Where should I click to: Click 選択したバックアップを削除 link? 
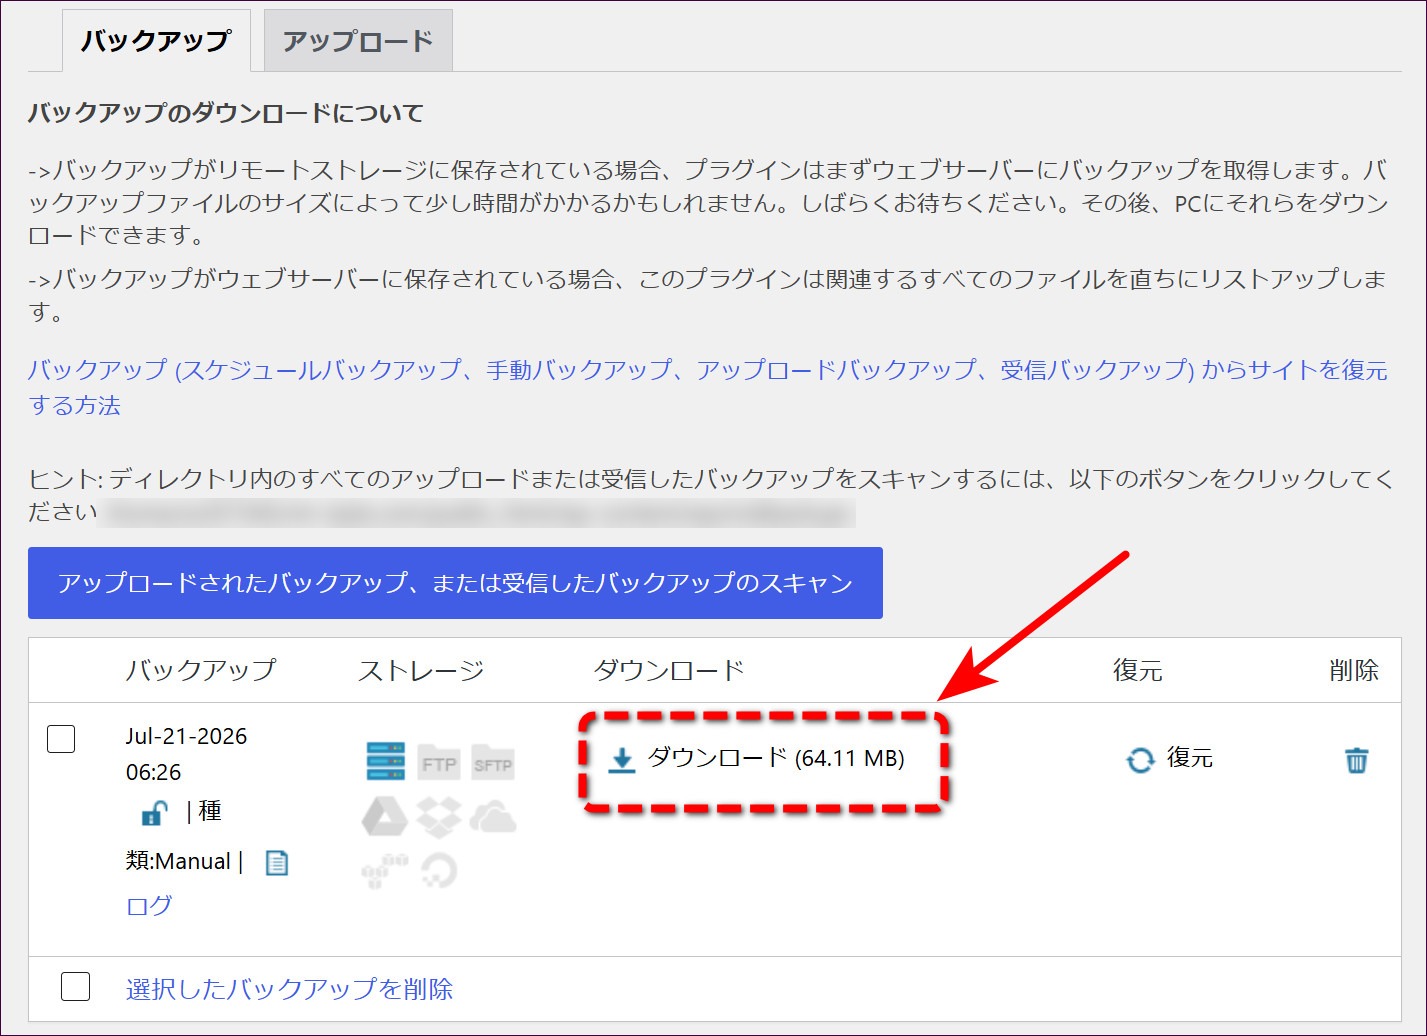[289, 989]
